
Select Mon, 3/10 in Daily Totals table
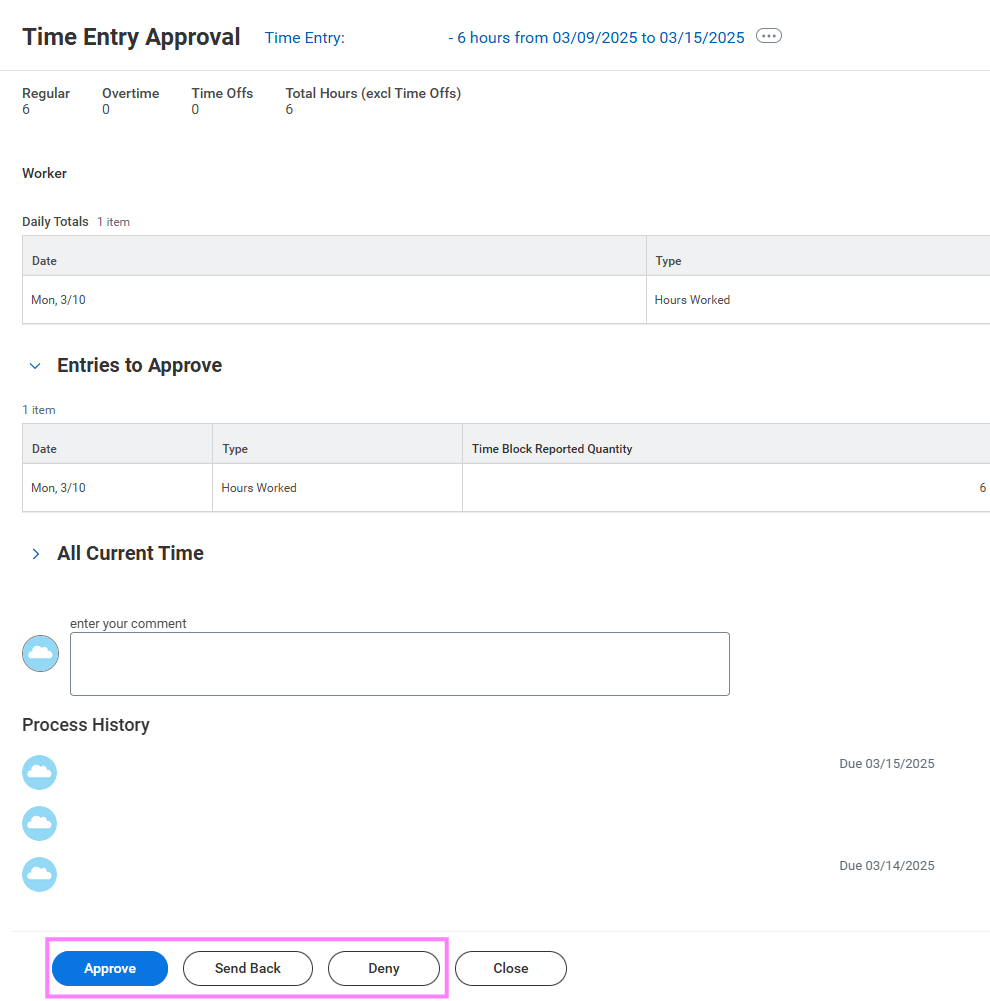pyautogui.click(x=57, y=299)
